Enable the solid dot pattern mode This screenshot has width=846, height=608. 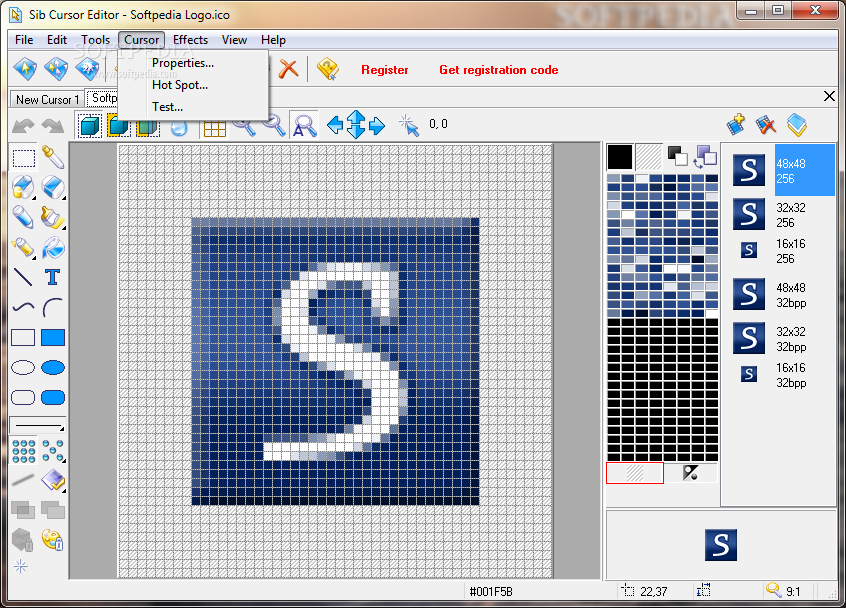pos(23,451)
